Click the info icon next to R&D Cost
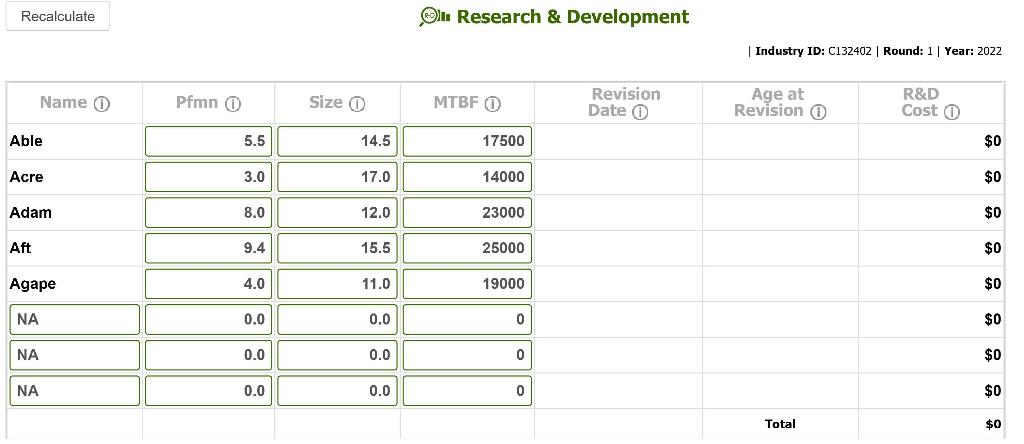 point(952,112)
